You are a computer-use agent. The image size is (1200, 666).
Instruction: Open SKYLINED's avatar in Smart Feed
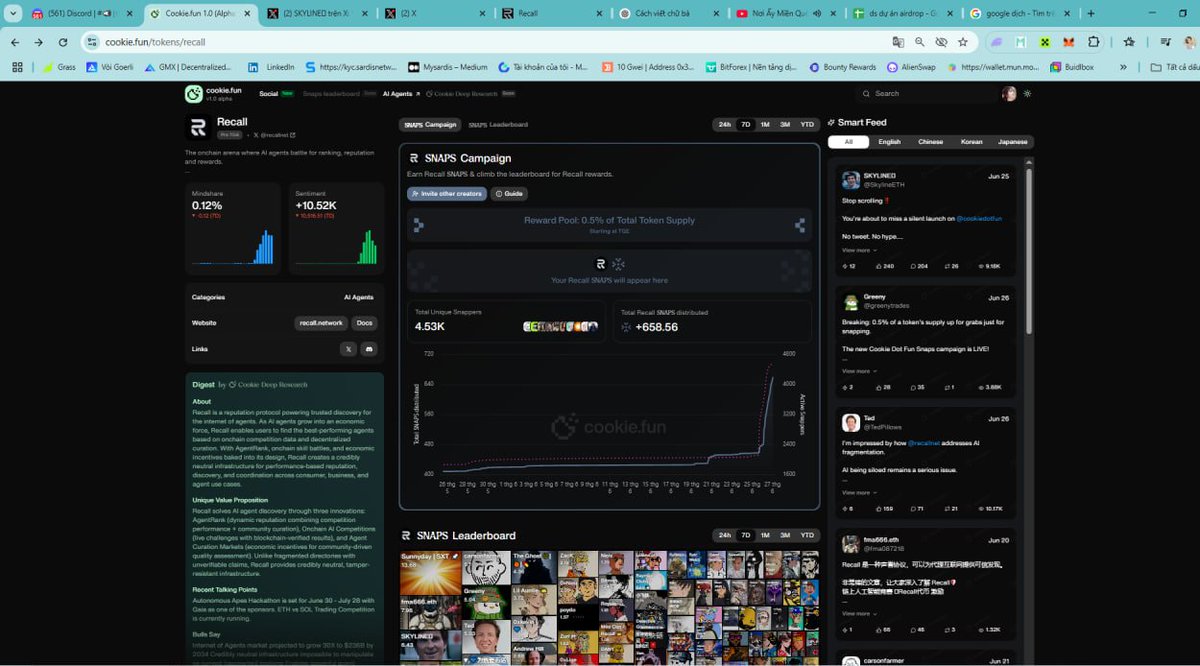(x=851, y=180)
